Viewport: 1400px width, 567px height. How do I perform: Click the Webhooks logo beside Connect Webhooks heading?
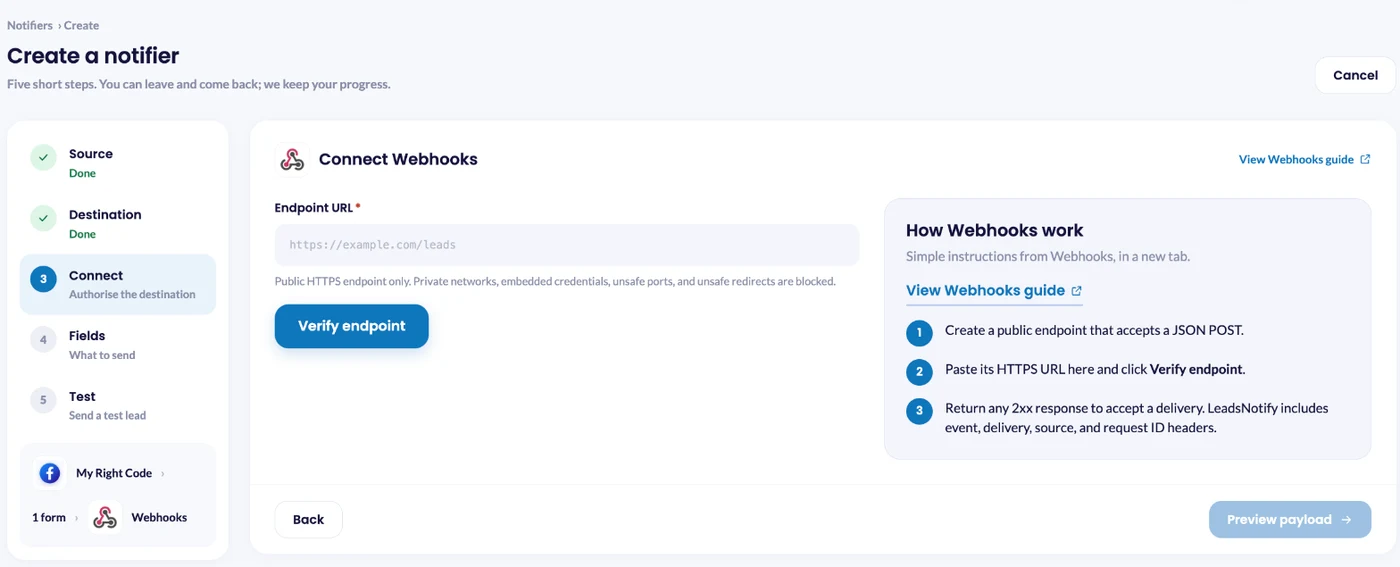point(291,159)
